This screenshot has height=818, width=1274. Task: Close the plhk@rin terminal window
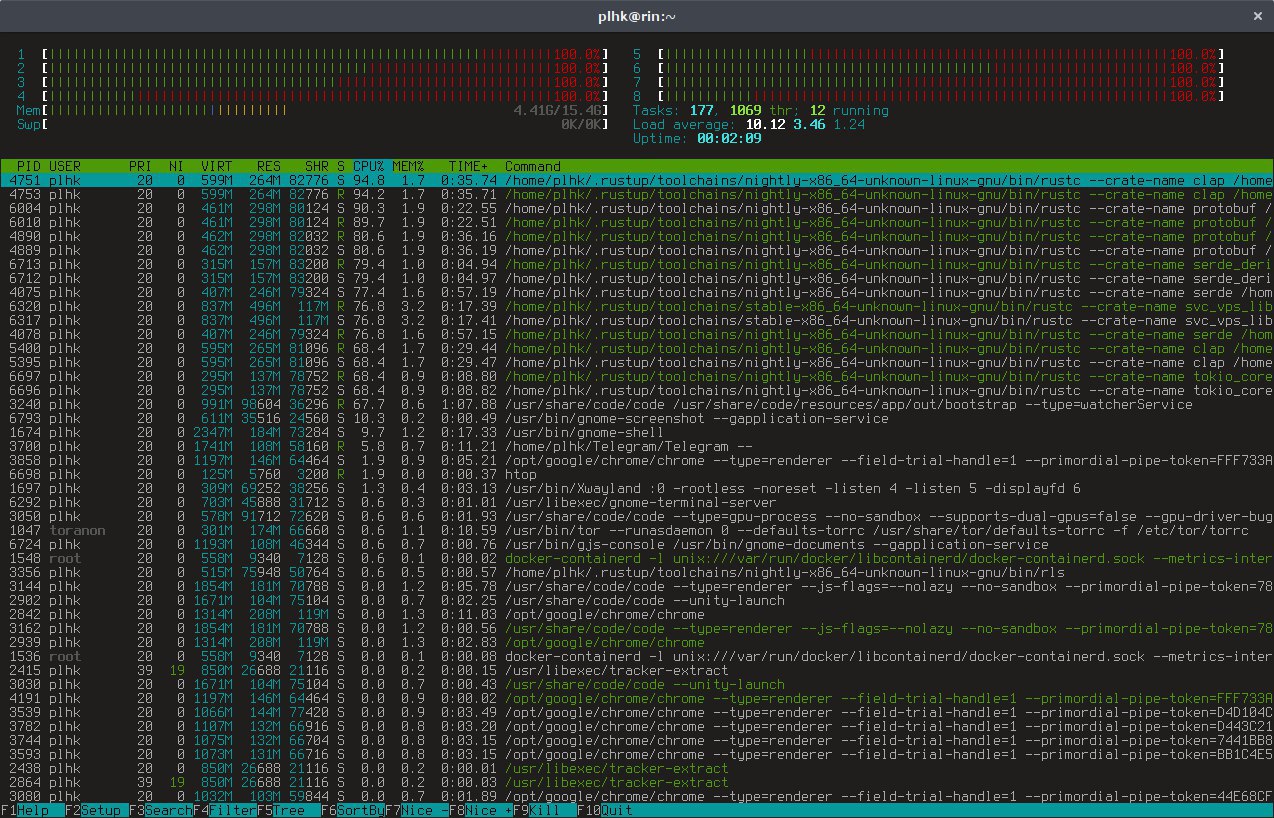1256,16
